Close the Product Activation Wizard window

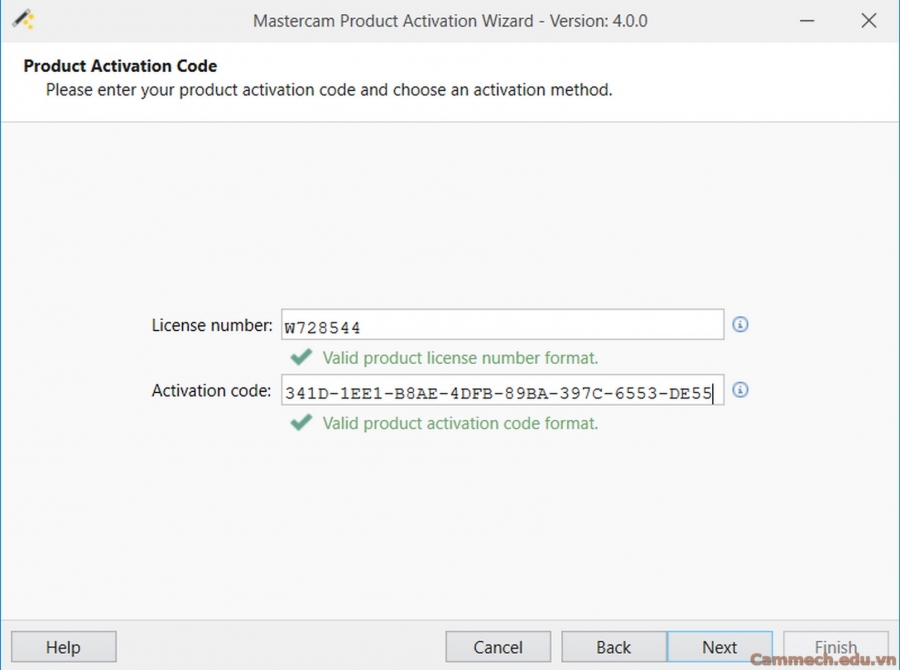pyautogui.click(x=868, y=20)
